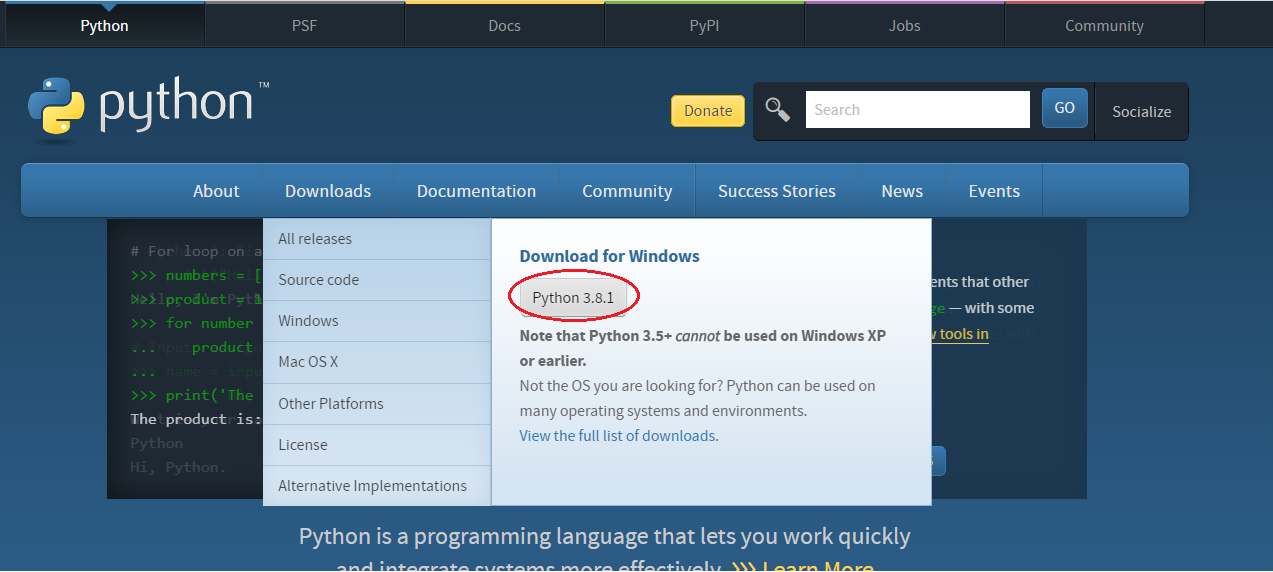
Task: Select All releases from Downloads menu
Action: [315, 239]
